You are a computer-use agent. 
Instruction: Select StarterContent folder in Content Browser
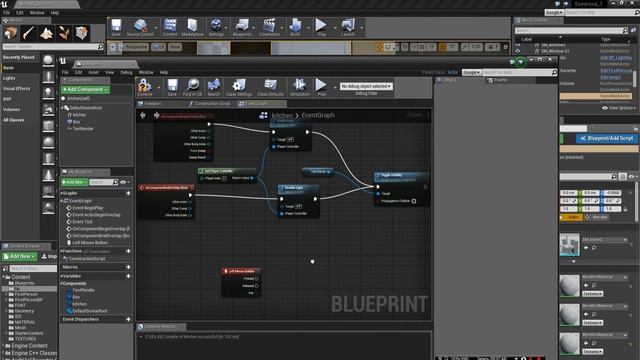tap(29, 333)
